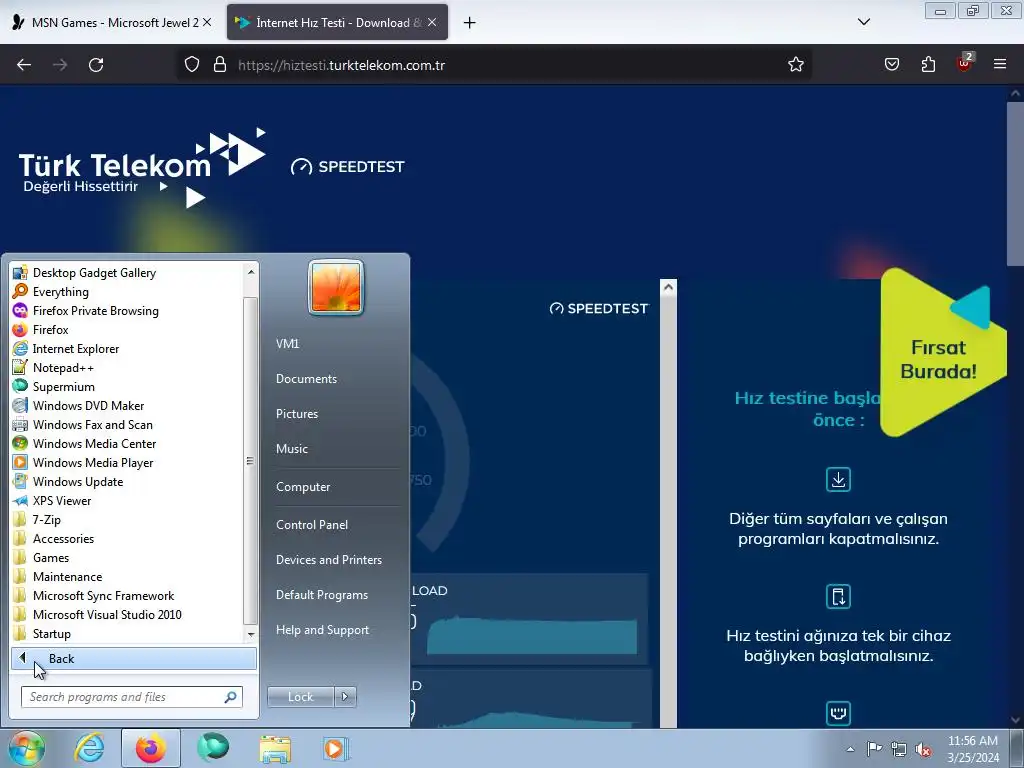
Task: Open Pictures from the Start menu
Action: point(297,414)
